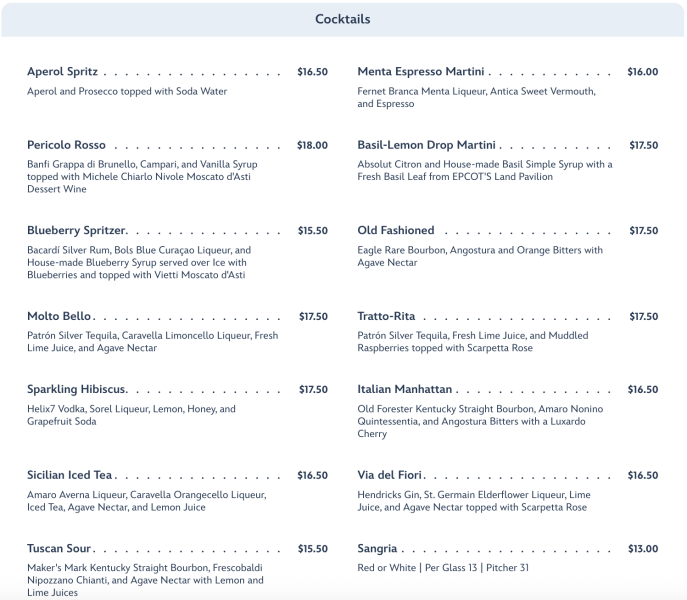Click the $16.00 Menta Espresso Martini price
Screen dimensions: 687x600
643,72
